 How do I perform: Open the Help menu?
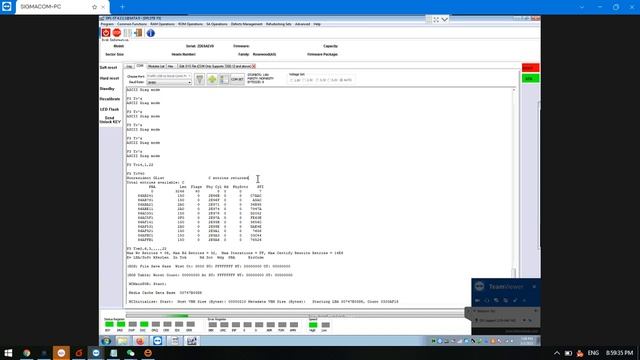pos(317,24)
